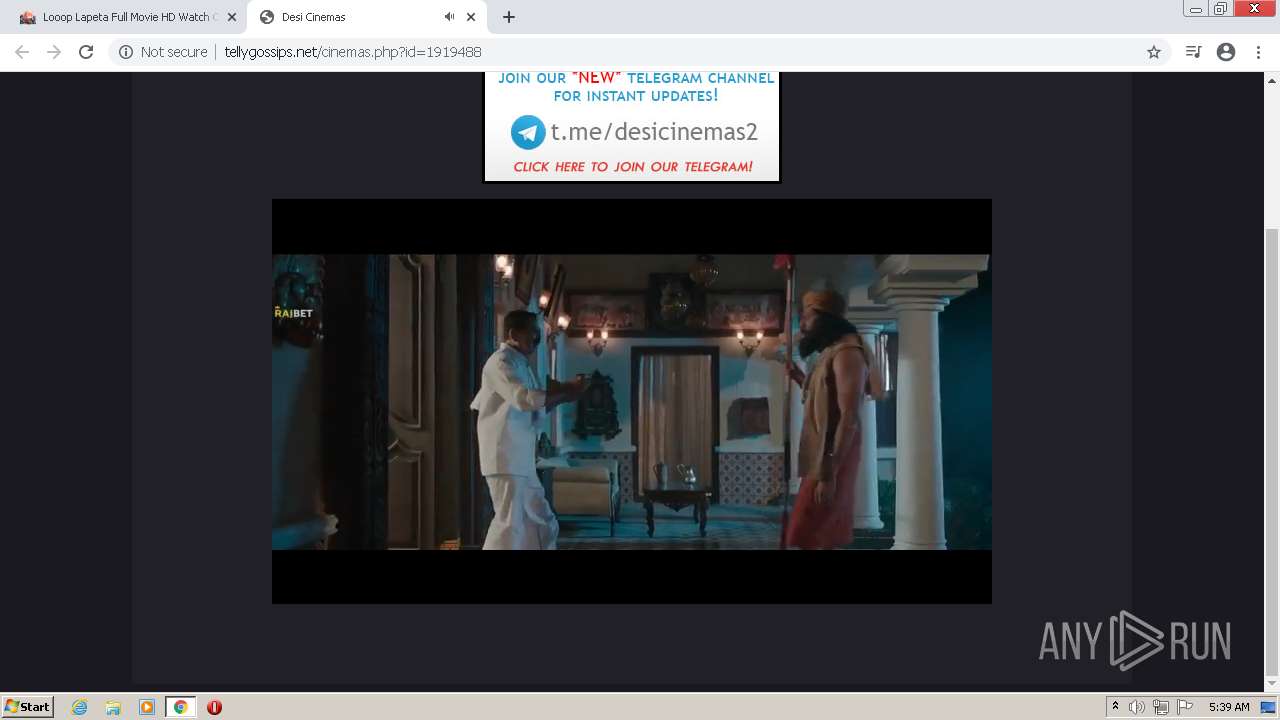The width and height of the screenshot is (1280, 720).
Task: Open the Chrome three-dot menu
Action: (x=1258, y=52)
